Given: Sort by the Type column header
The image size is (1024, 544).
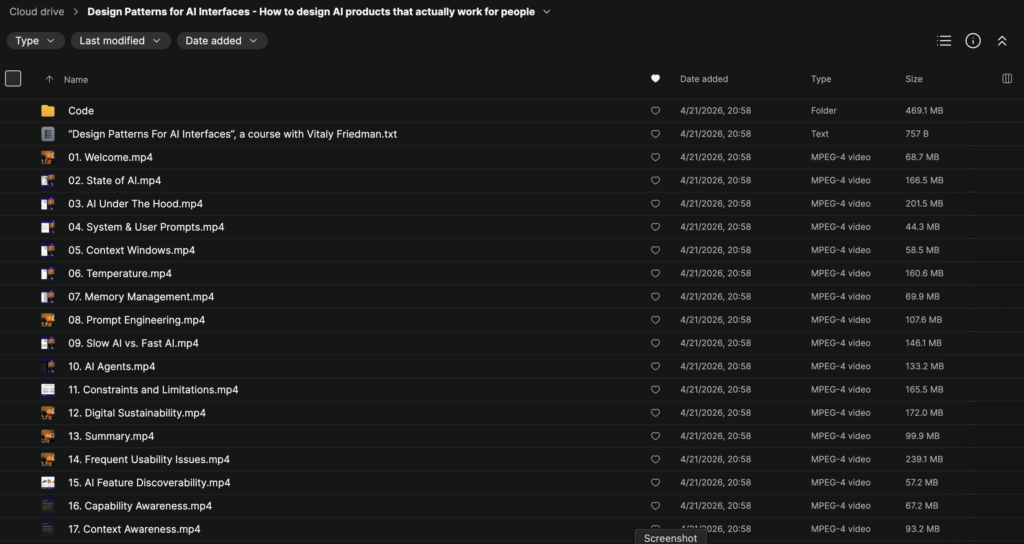Looking at the screenshot, I should click(x=821, y=79).
